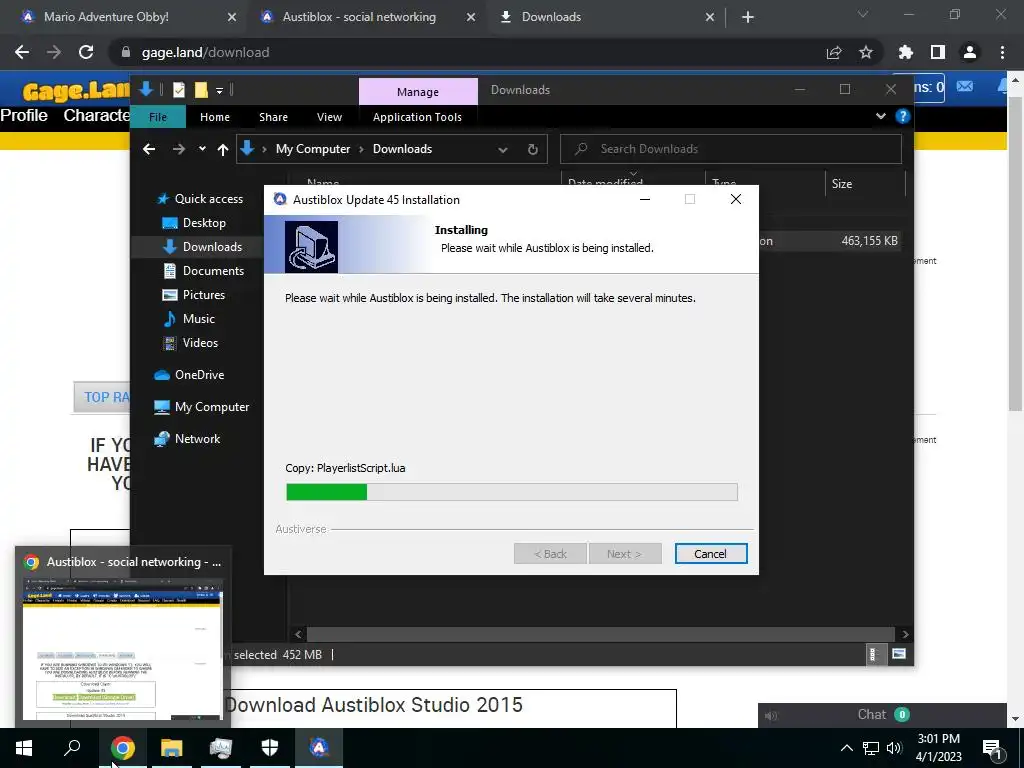Screen dimensions: 1024x768
Task: Select Quick access in navigation pane
Action: (x=200, y=199)
